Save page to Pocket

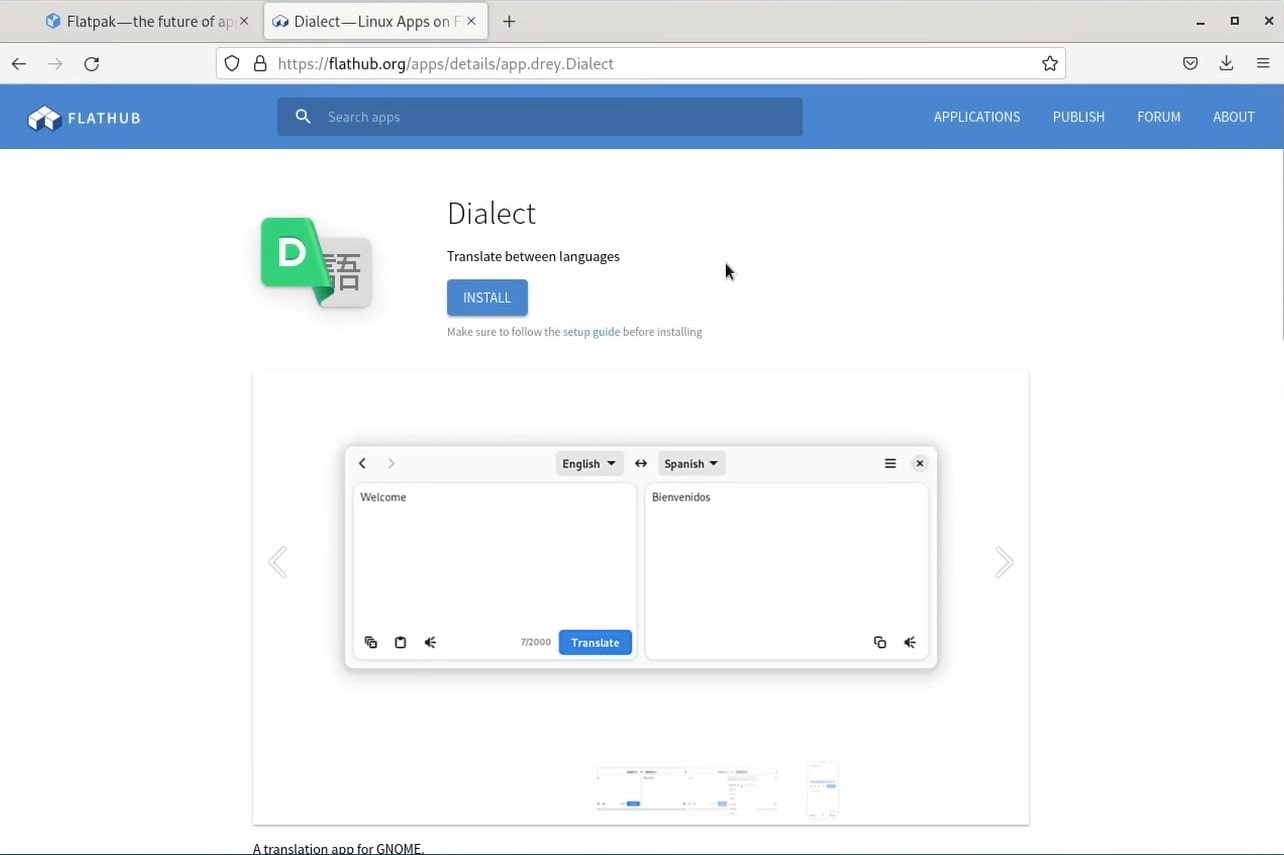click(1190, 64)
